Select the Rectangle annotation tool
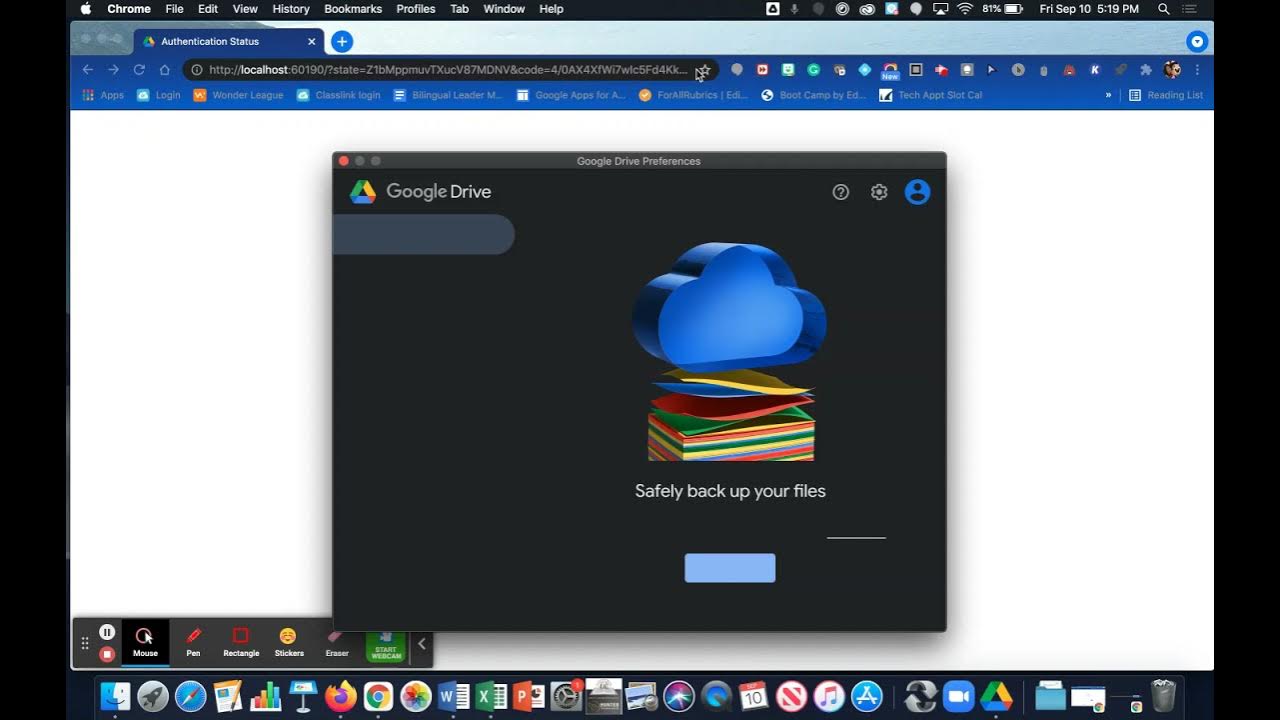Image resolution: width=1280 pixels, height=720 pixels. click(241, 642)
